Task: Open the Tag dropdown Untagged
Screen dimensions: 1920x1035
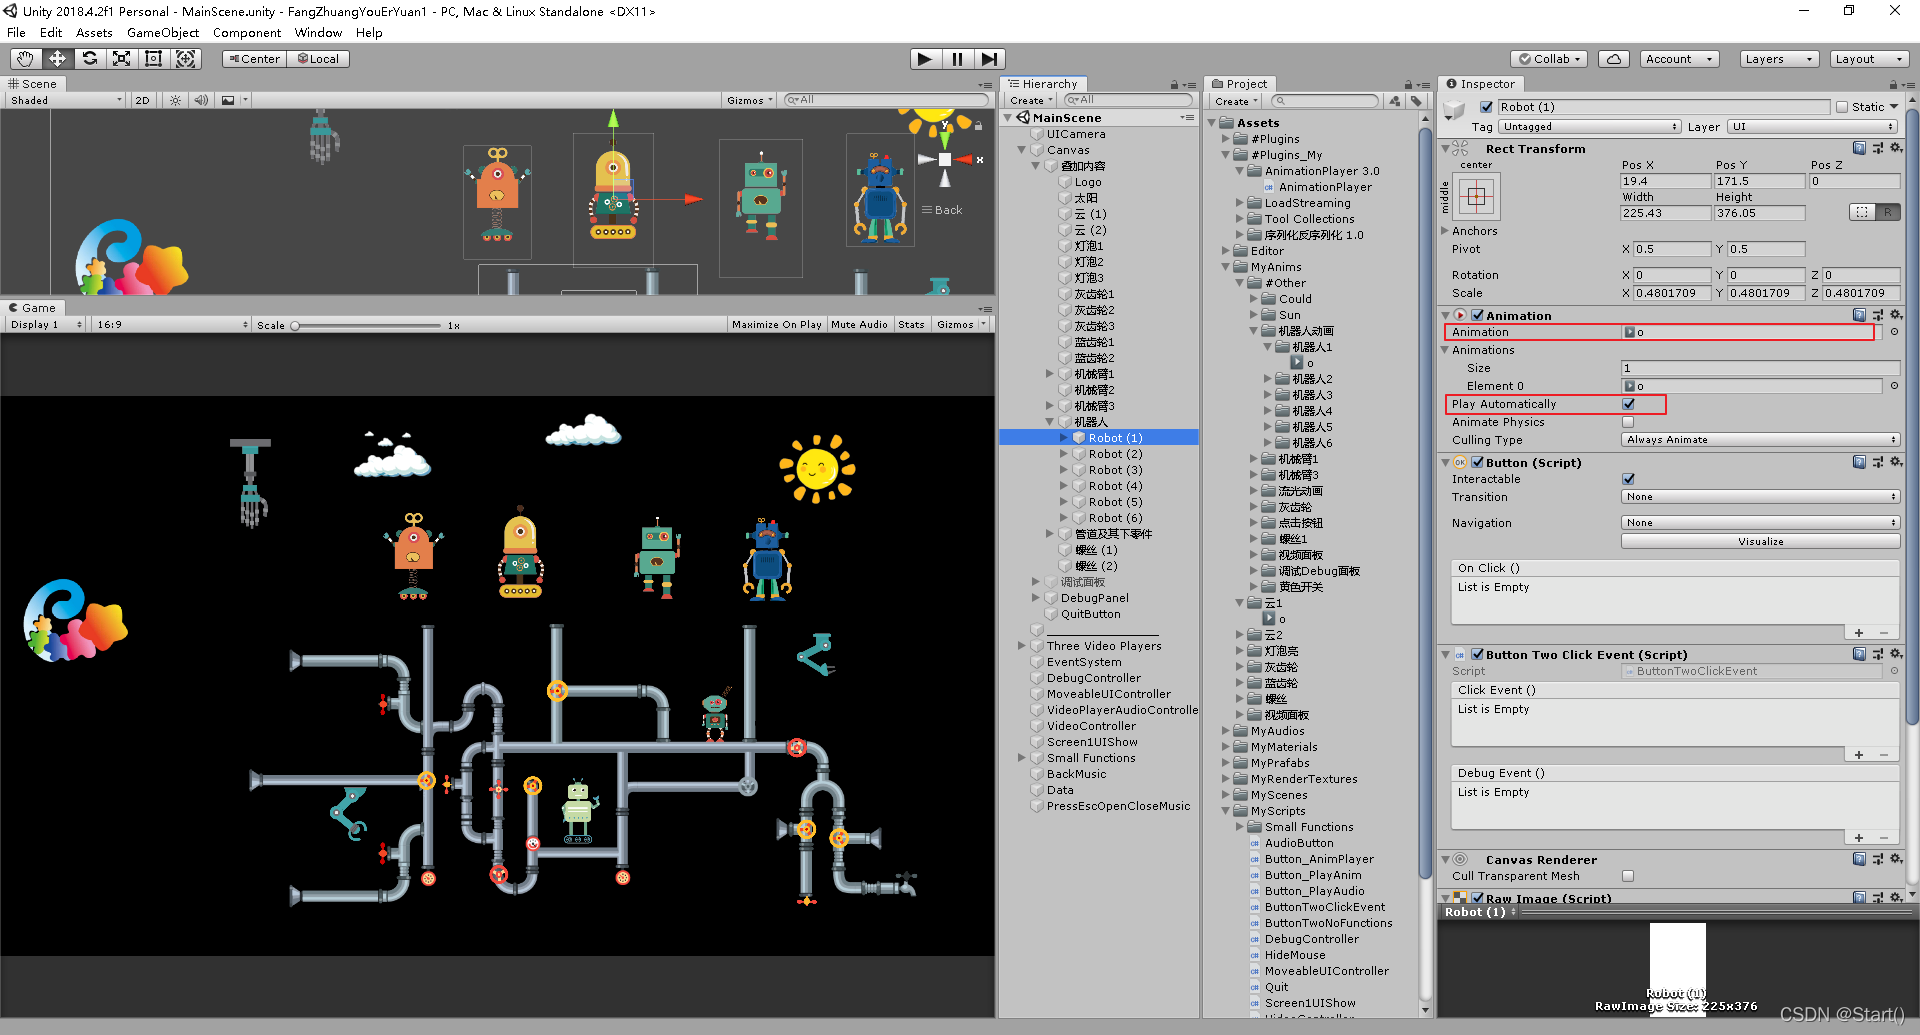Action: click(1589, 127)
